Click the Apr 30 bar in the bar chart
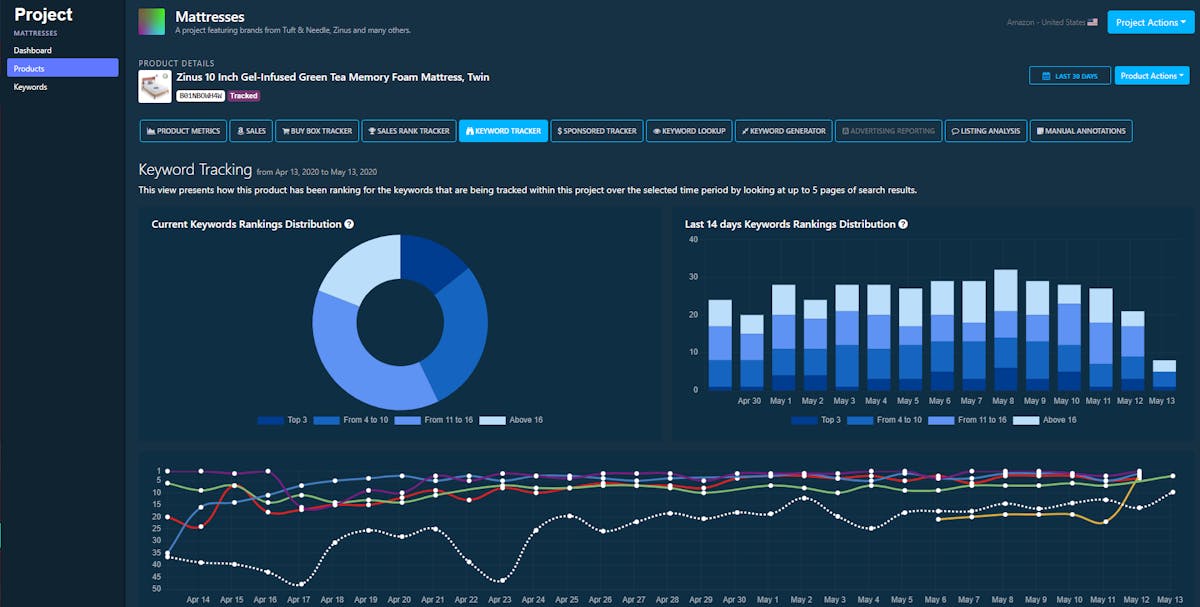This screenshot has width=1200, height=607. 752,352
